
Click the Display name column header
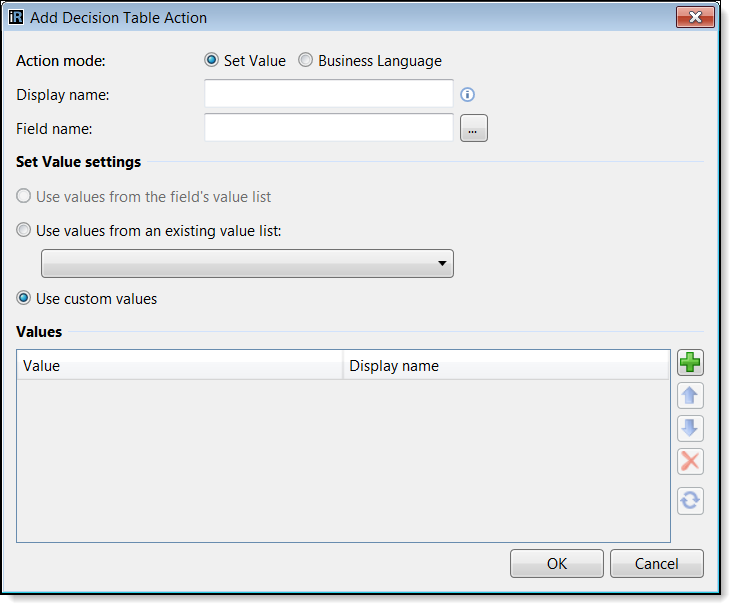click(506, 366)
